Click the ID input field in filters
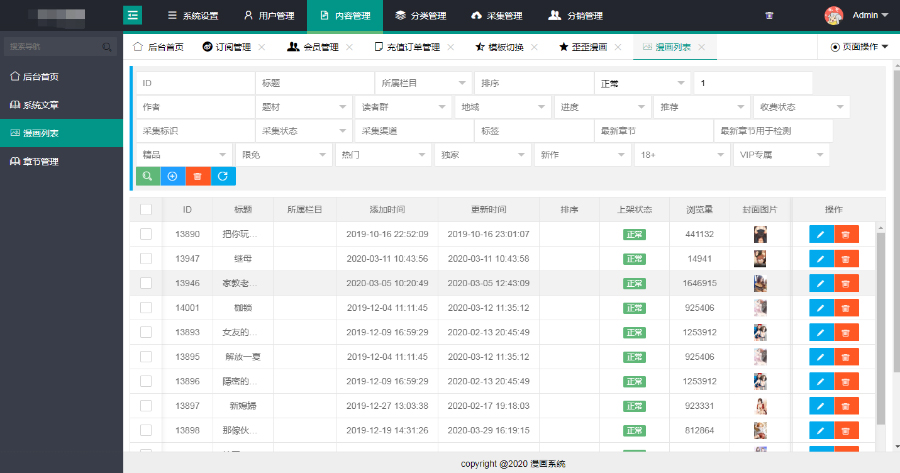 click(x=194, y=83)
